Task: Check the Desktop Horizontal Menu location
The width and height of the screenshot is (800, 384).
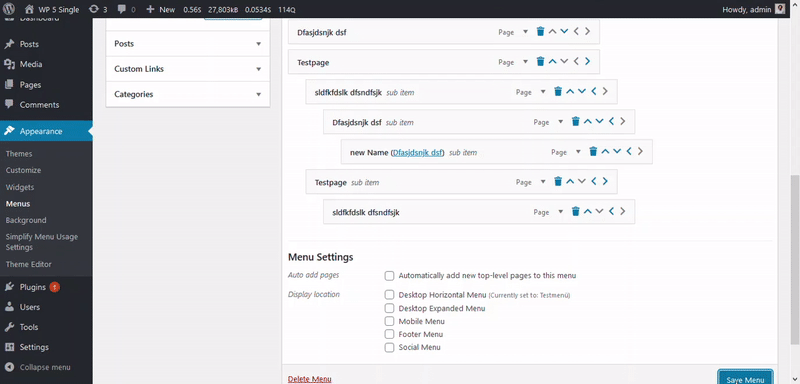Action: (x=389, y=295)
